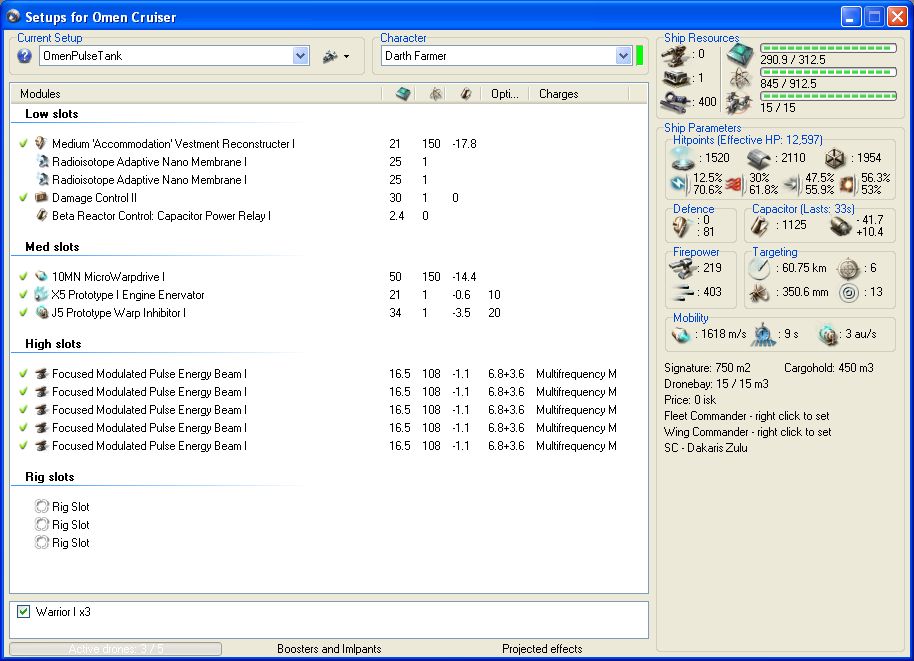Expand the Current Setup dropdown

(x=301, y=56)
